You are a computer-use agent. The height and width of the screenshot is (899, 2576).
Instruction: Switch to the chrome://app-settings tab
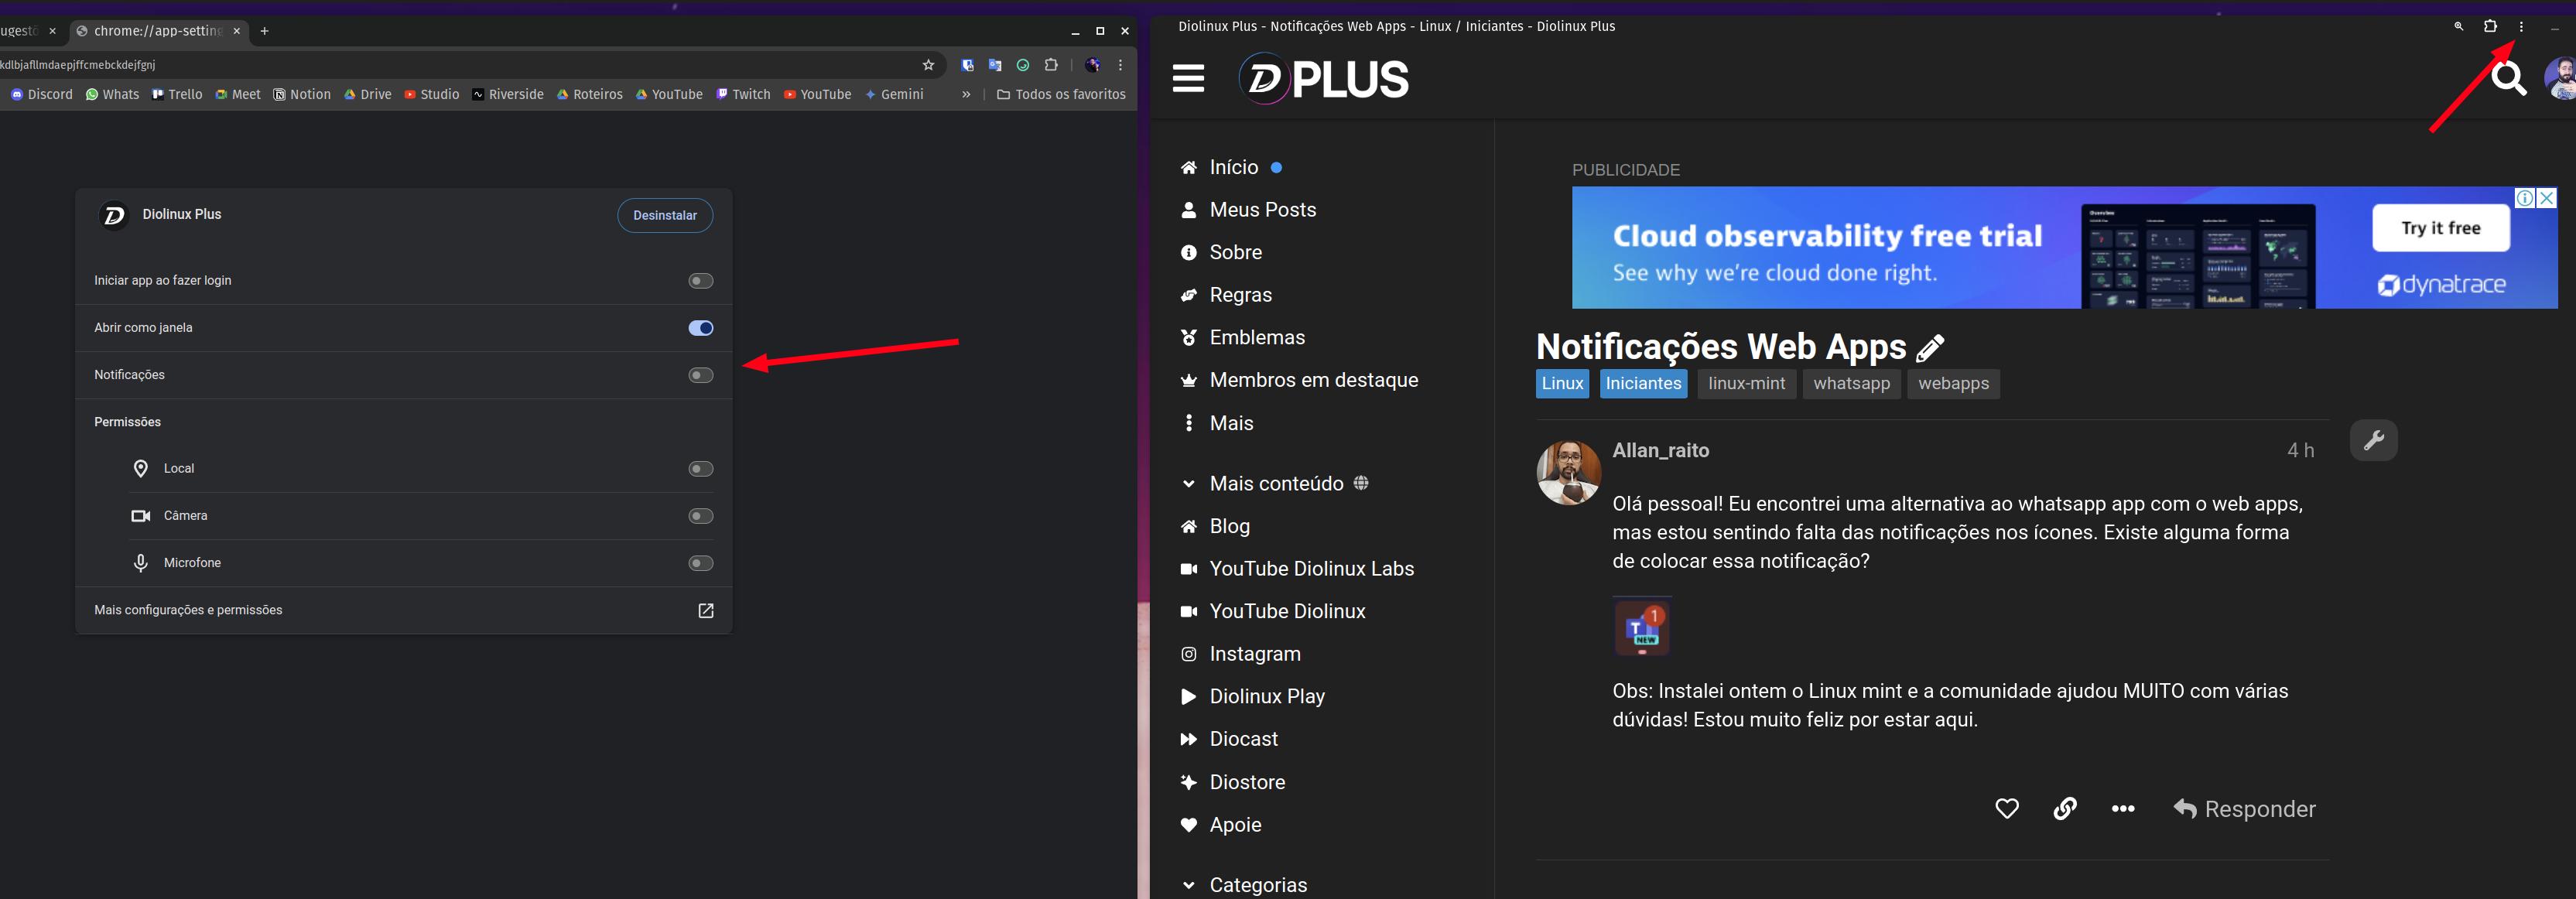click(x=157, y=31)
